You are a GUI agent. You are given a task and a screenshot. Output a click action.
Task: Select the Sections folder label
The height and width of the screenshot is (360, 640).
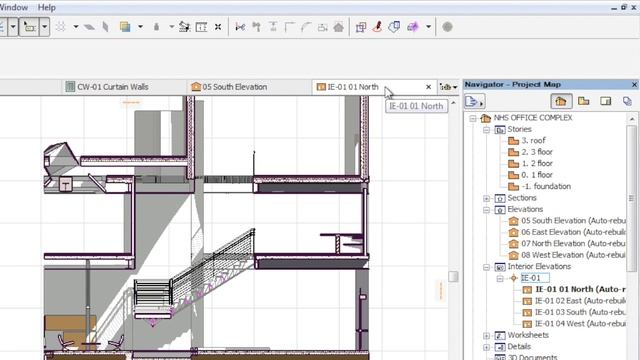coord(522,198)
